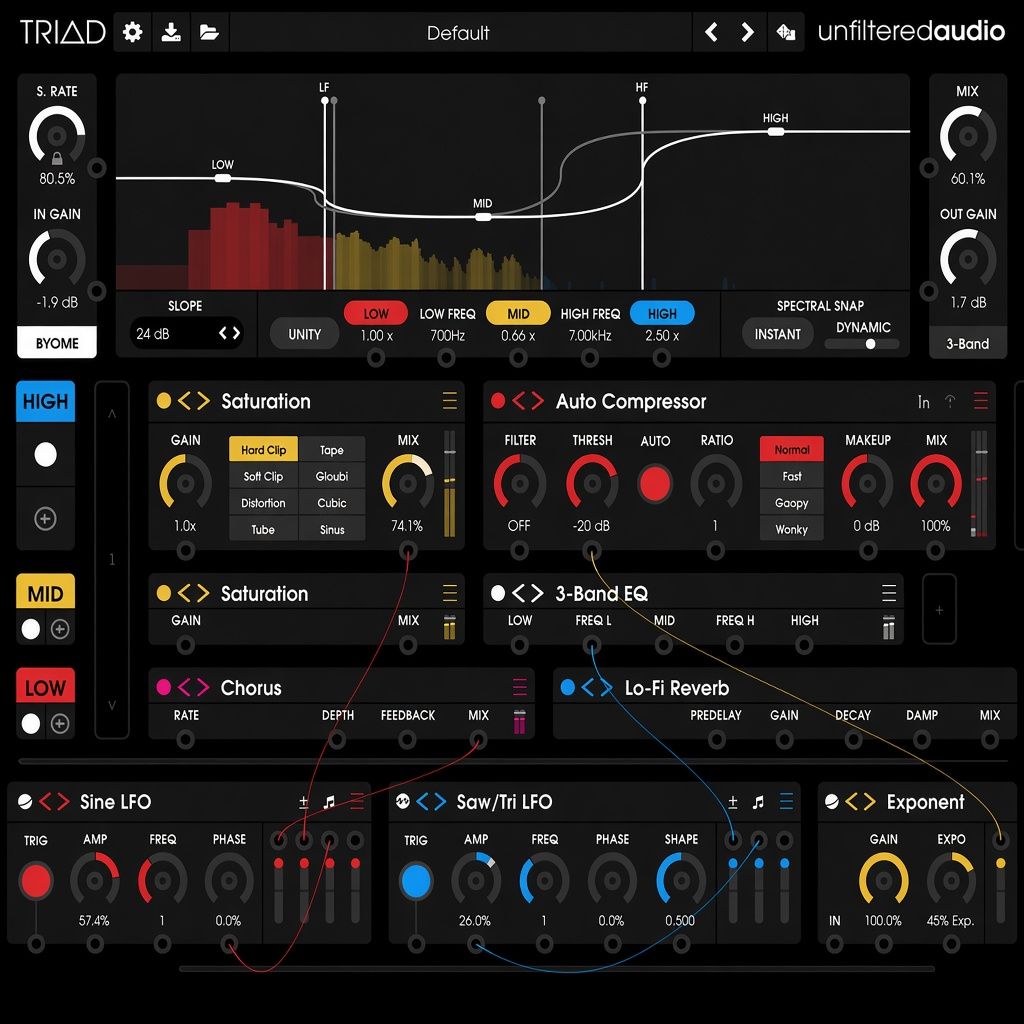Image resolution: width=1024 pixels, height=1024 pixels.
Task: Add module plus icon beside MID band
Action: [x=60, y=629]
